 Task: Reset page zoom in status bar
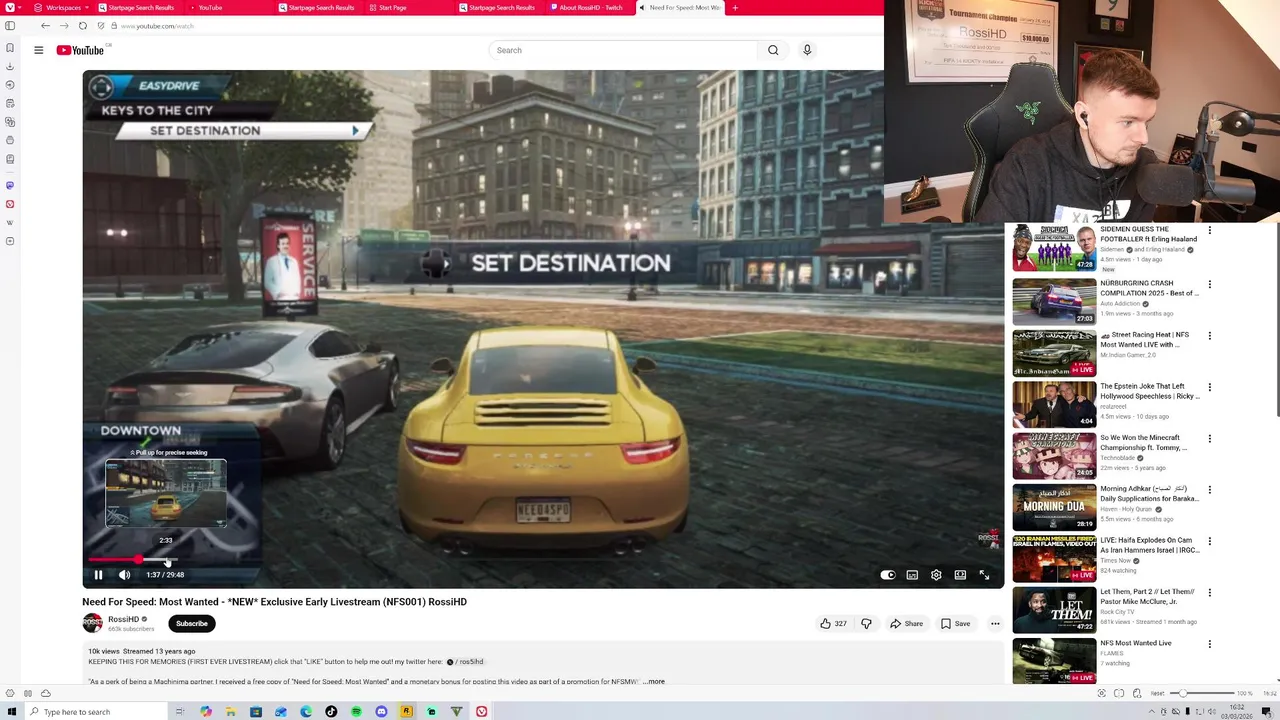tap(1157, 693)
